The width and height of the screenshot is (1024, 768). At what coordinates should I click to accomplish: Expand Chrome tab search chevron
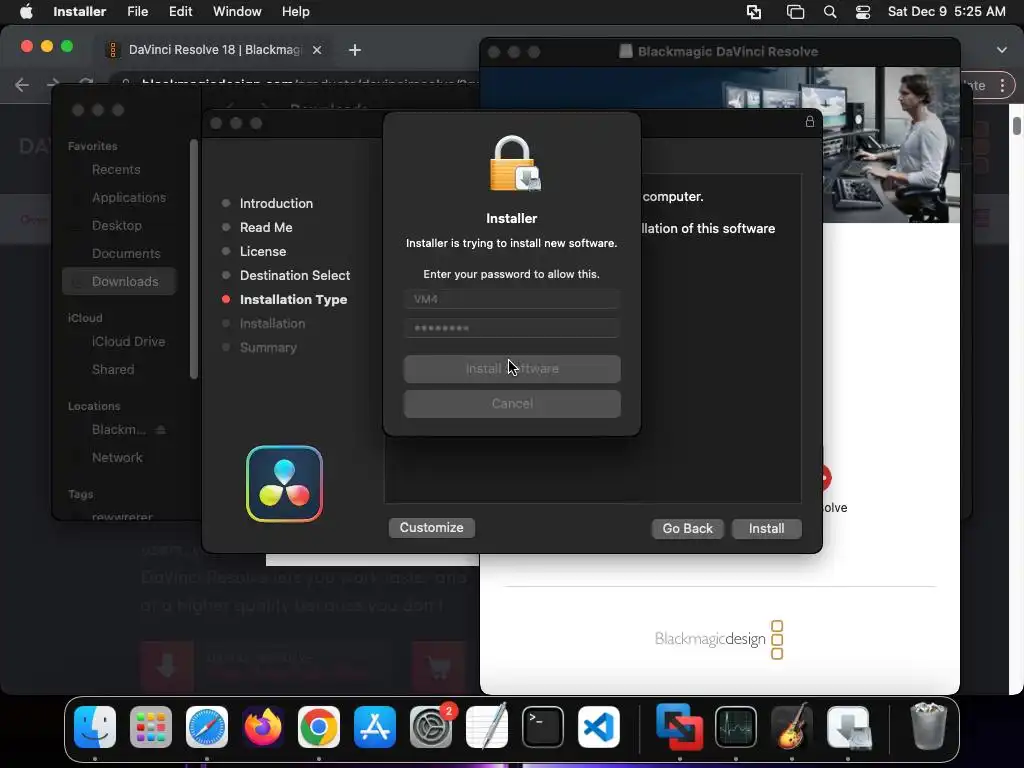(1002, 50)
